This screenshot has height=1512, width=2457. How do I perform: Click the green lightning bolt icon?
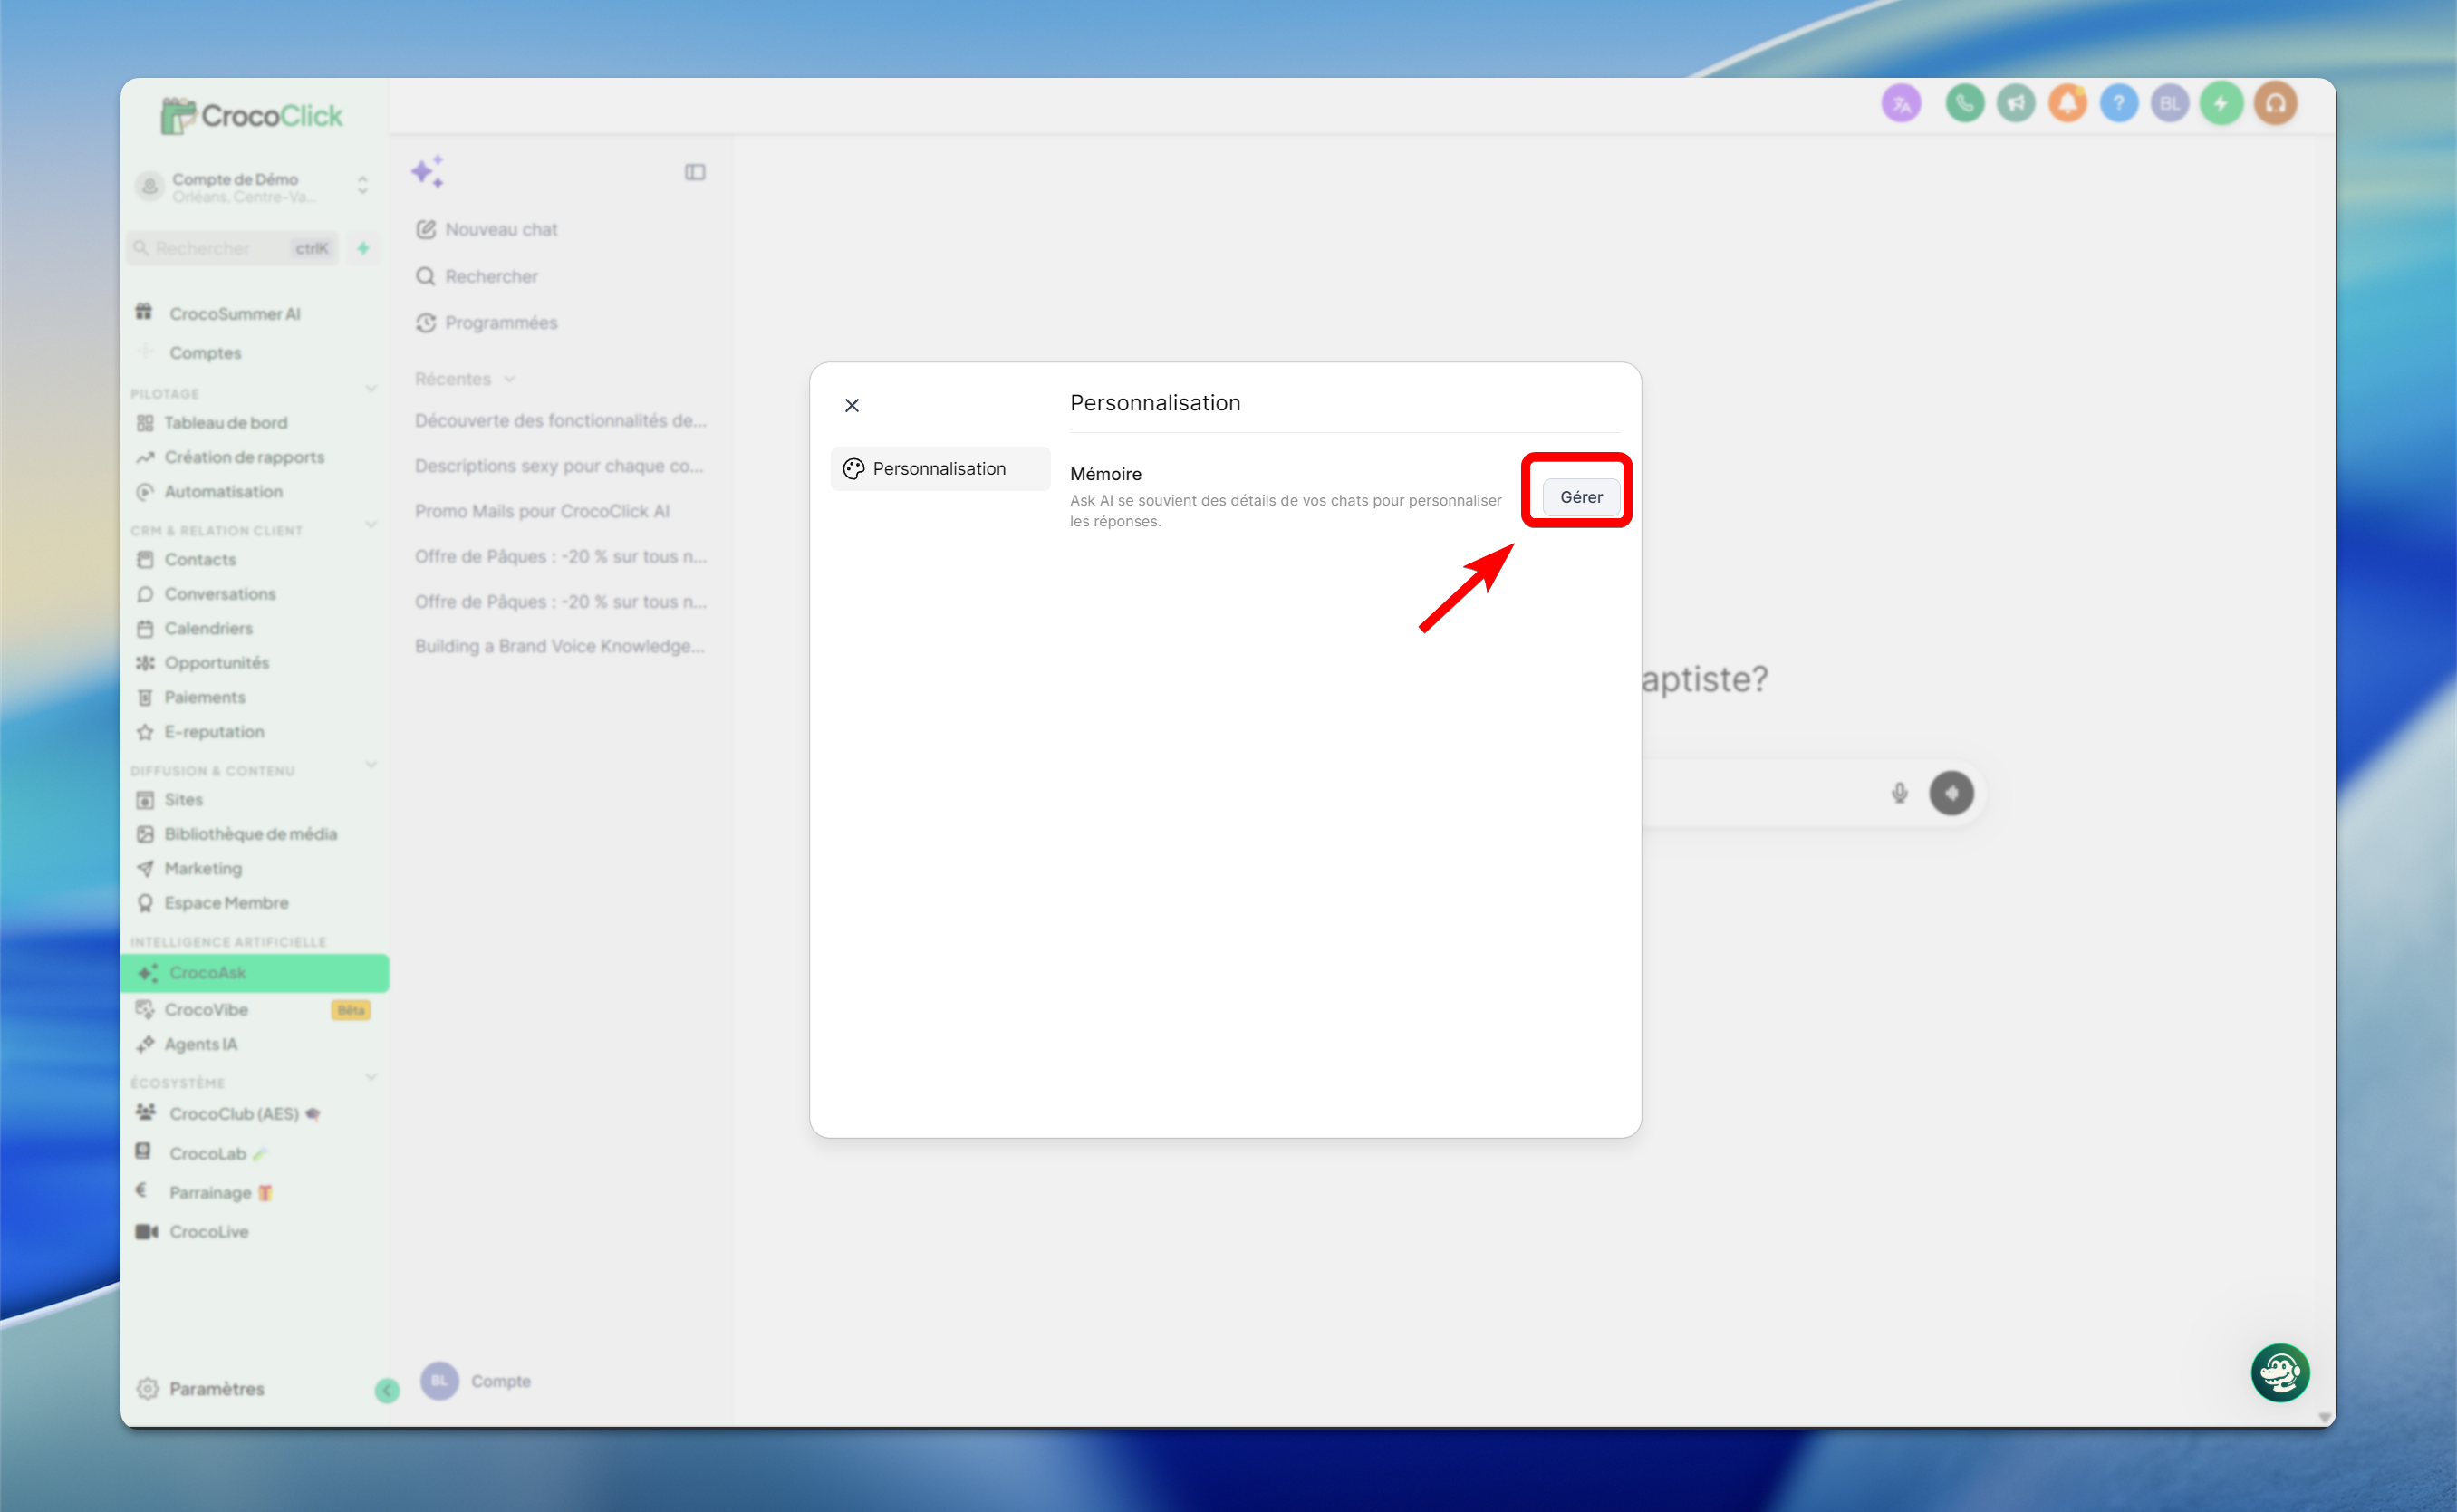(x=2220, y=103)
